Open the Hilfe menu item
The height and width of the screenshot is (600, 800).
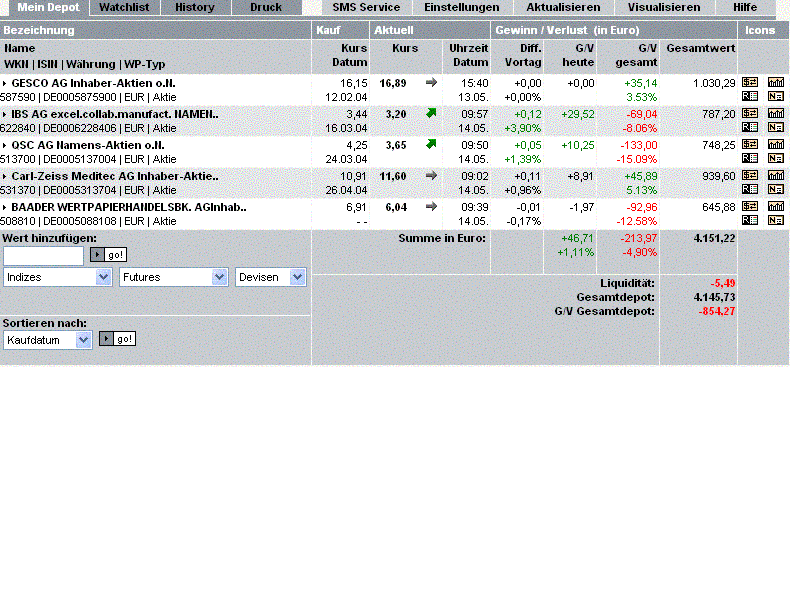[745, 7]
